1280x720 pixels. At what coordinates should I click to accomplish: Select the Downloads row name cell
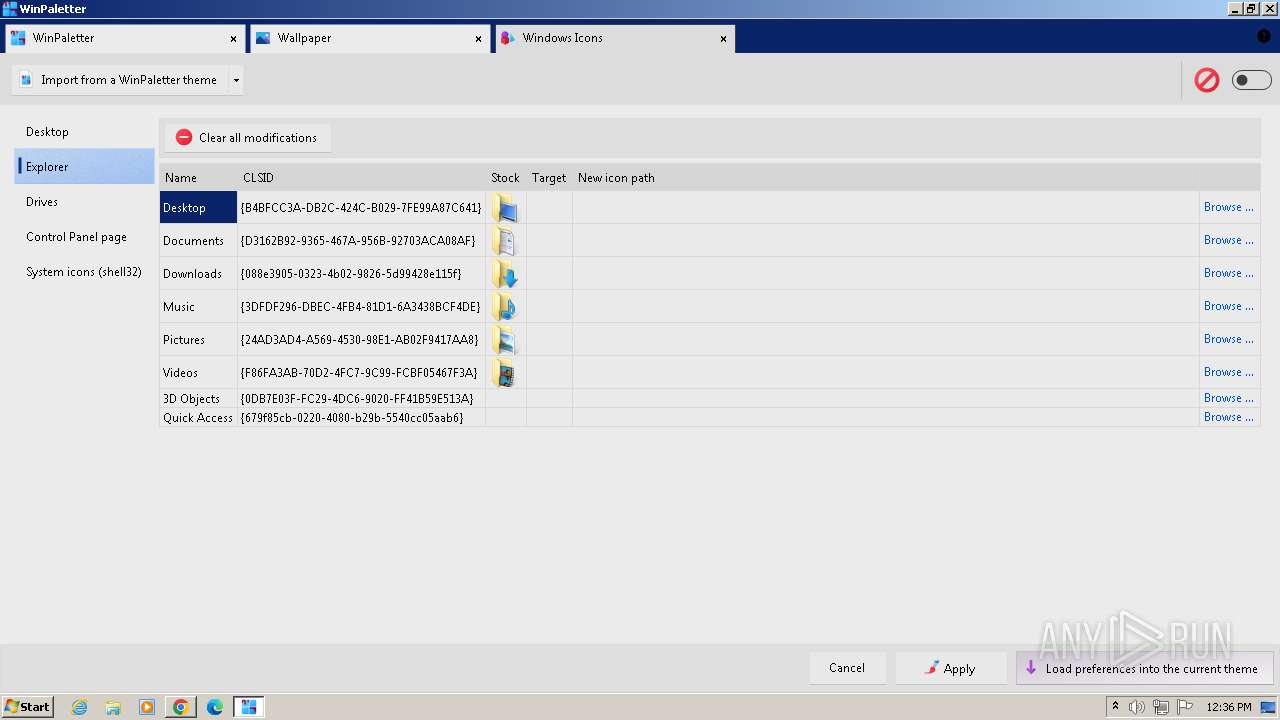point(198,274)
